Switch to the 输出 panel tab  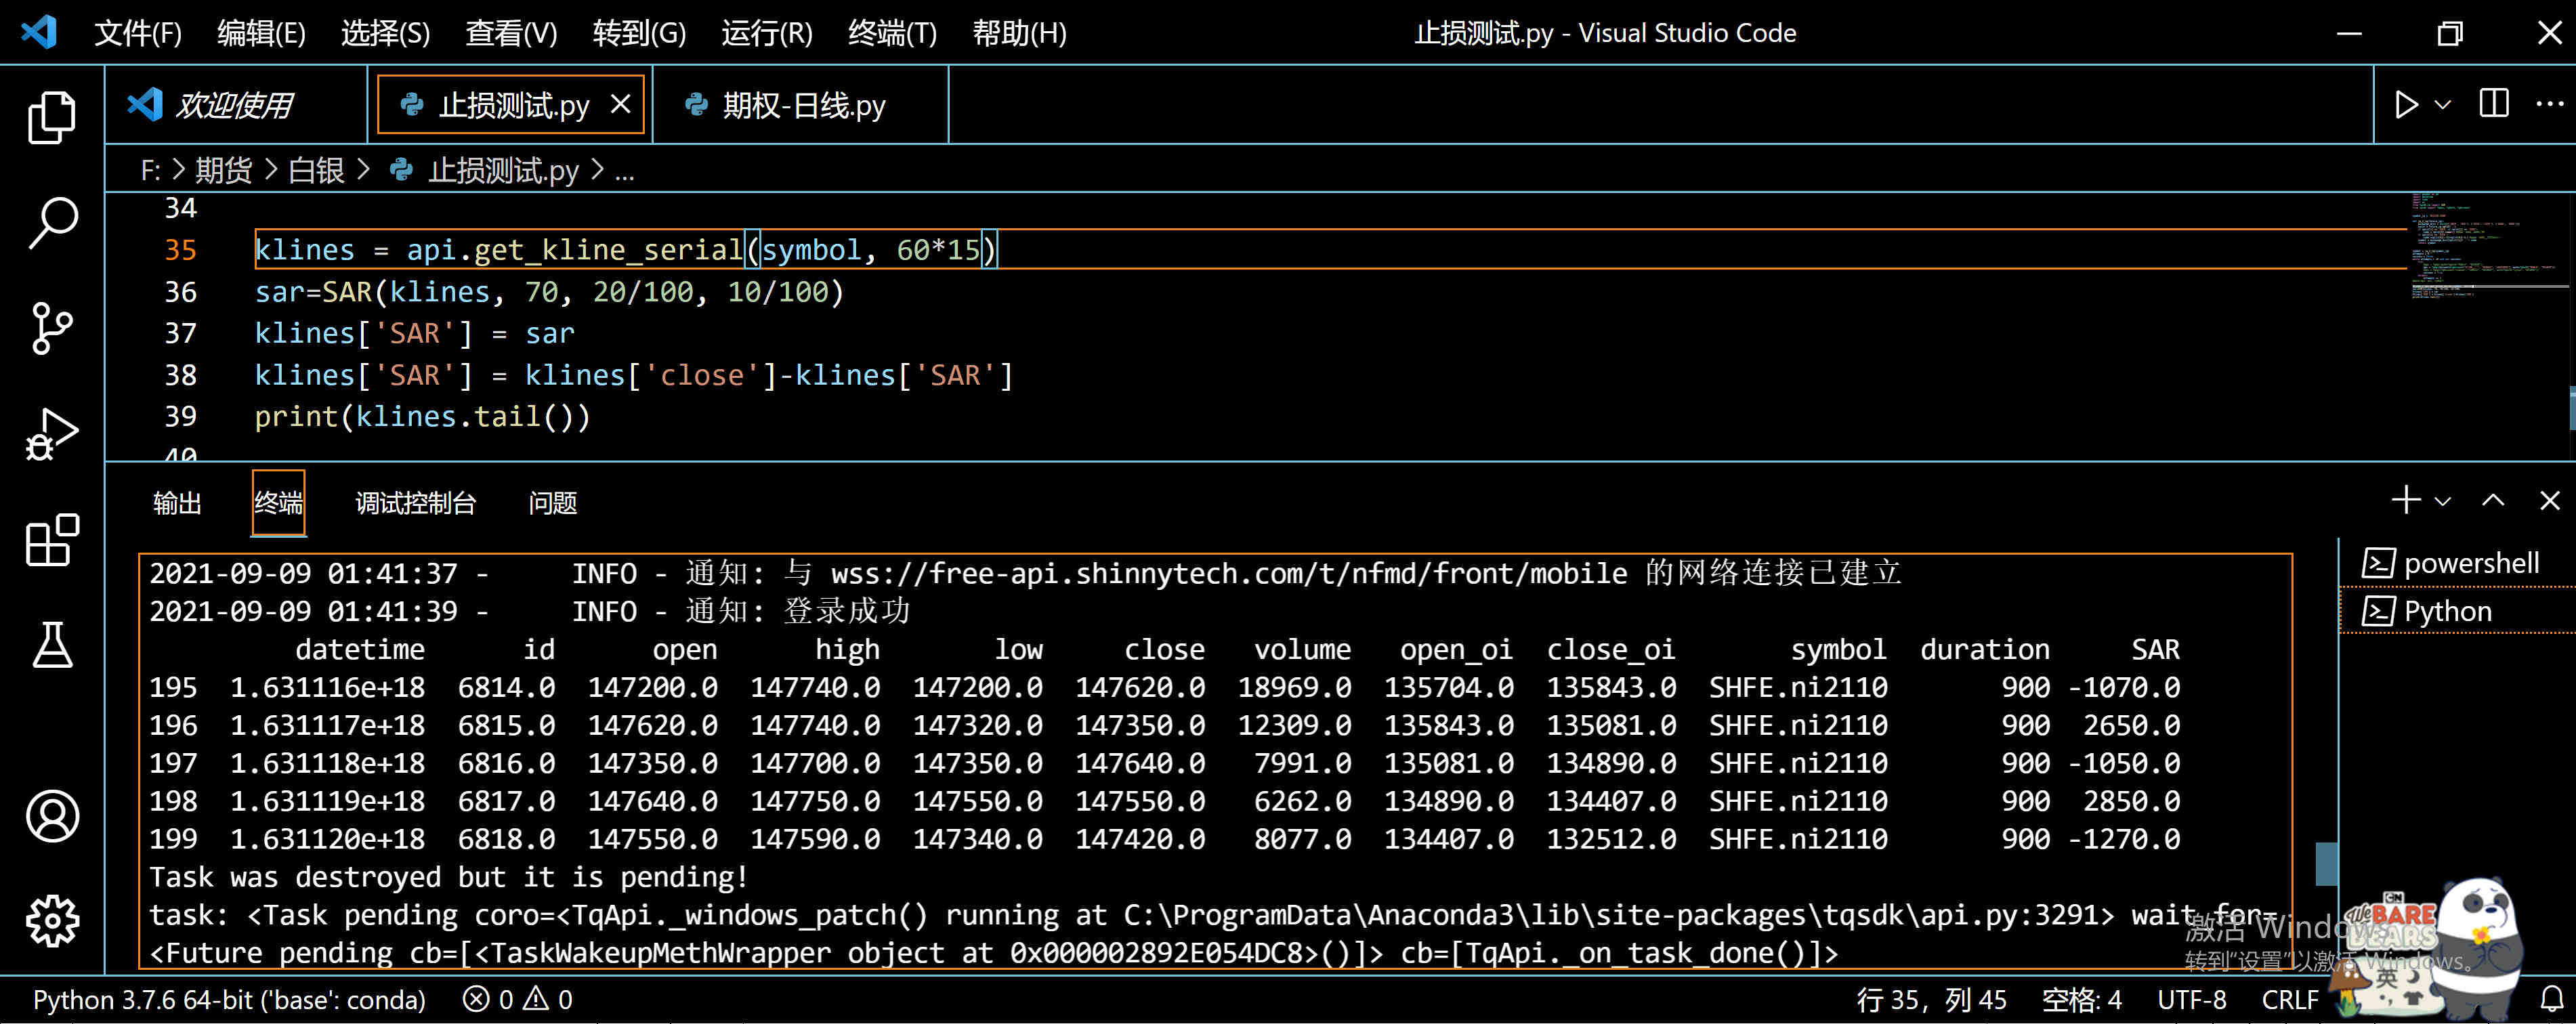click(177, 503)
